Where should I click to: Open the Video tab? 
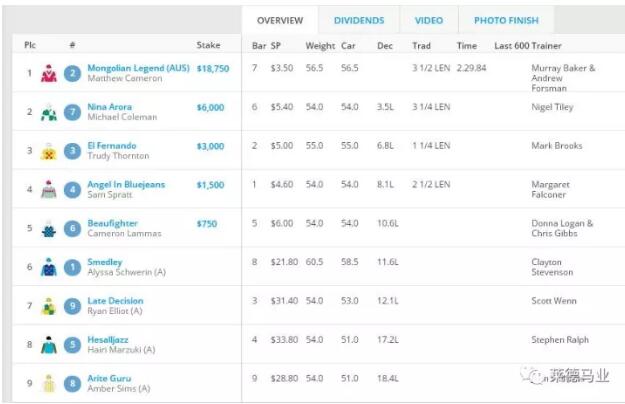[428, 20]
